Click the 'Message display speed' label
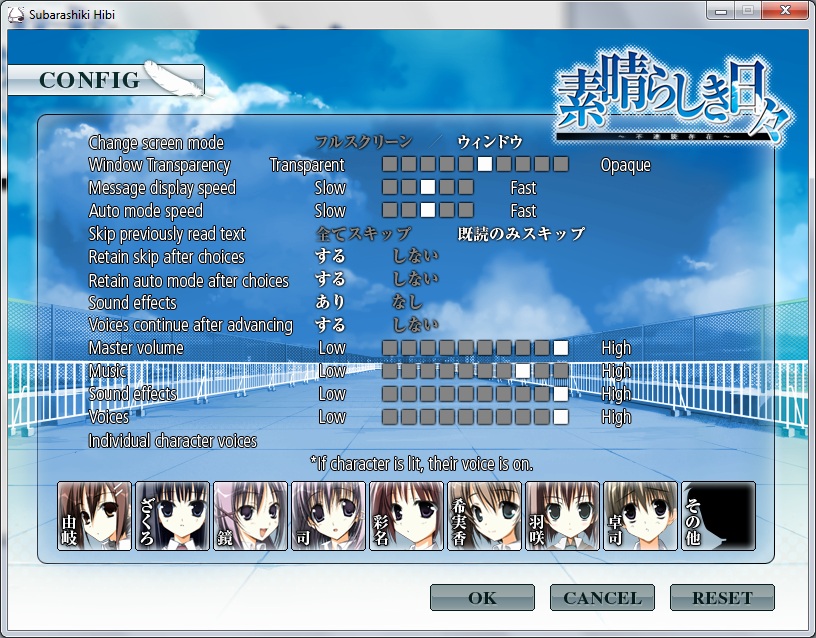The image size is (816, 638). tap(162, 188)
